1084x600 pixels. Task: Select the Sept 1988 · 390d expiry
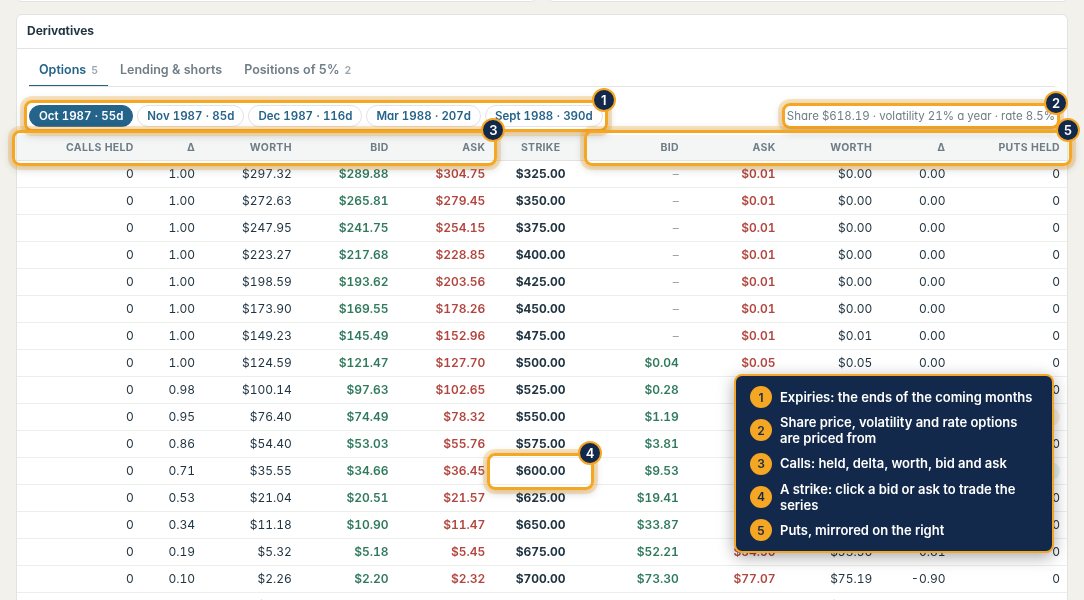(x=543, y=115)
